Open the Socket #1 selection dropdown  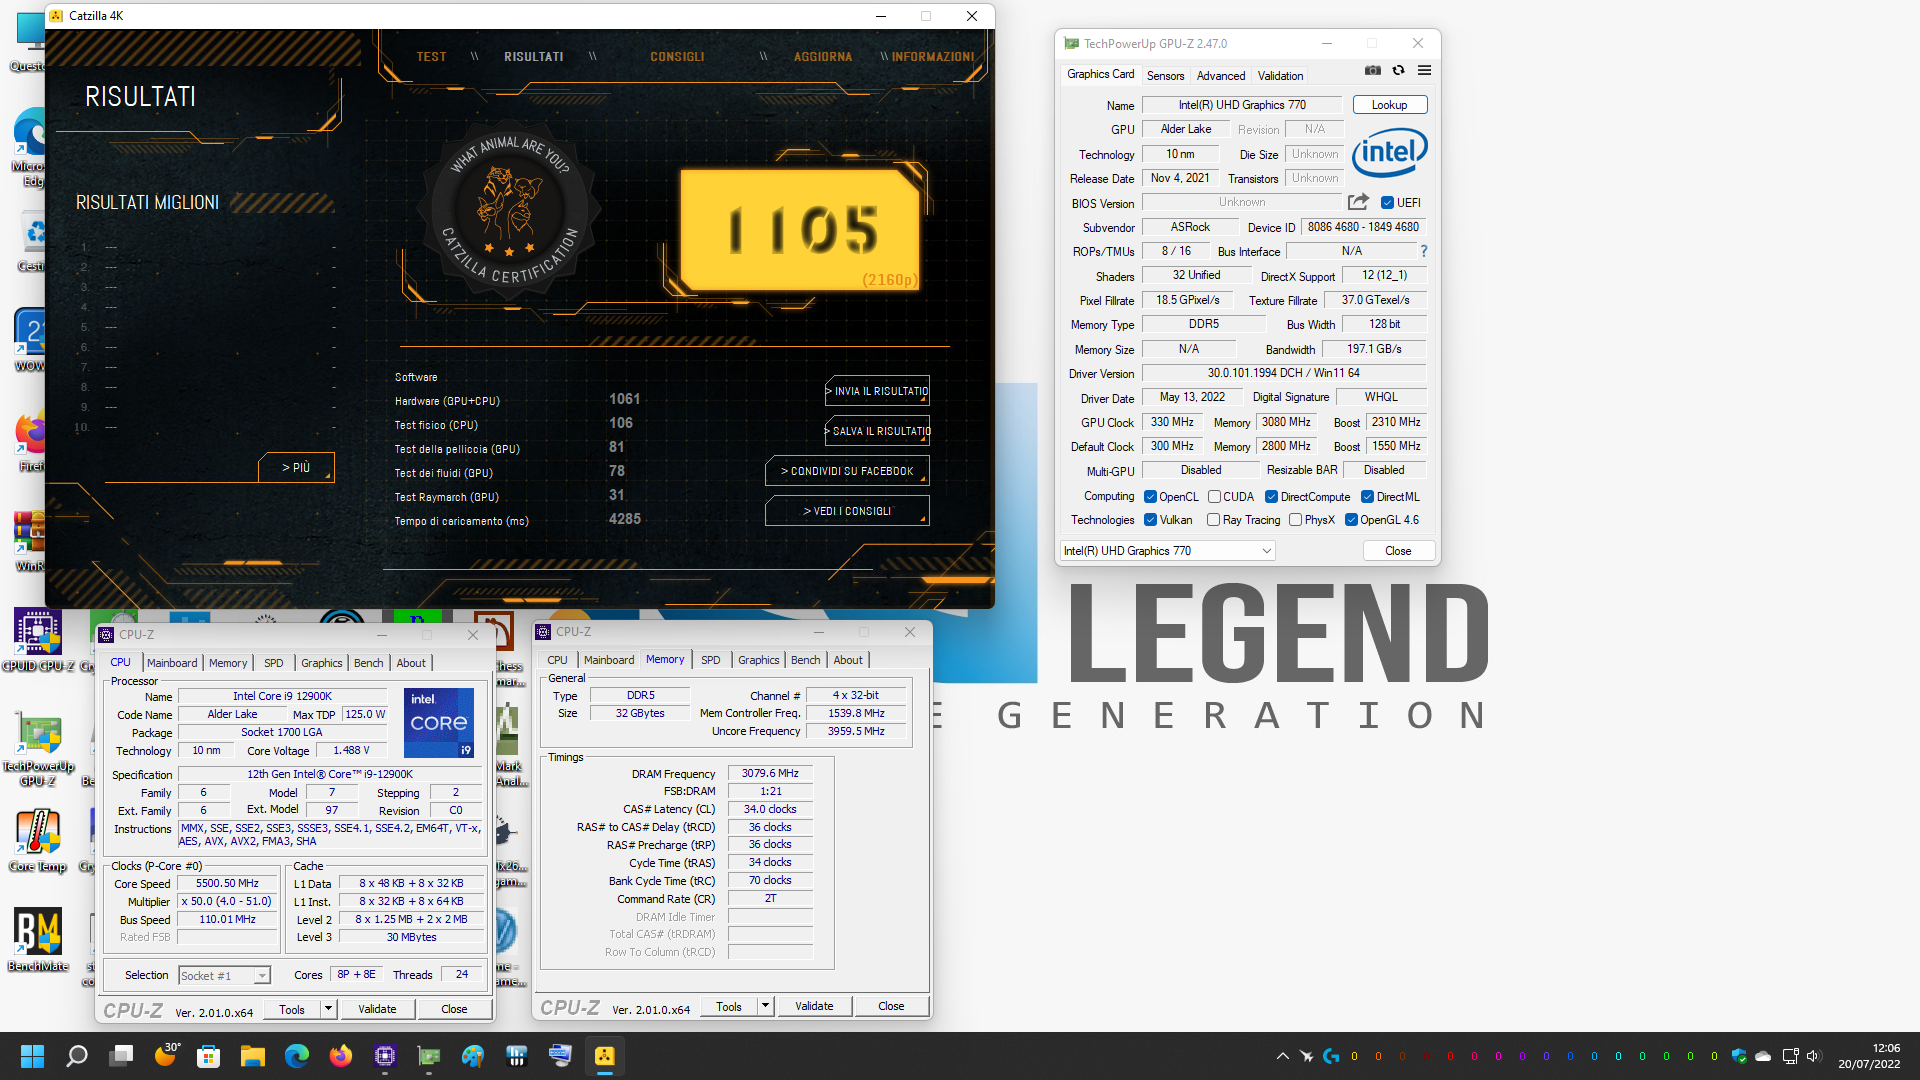point(224,975)
